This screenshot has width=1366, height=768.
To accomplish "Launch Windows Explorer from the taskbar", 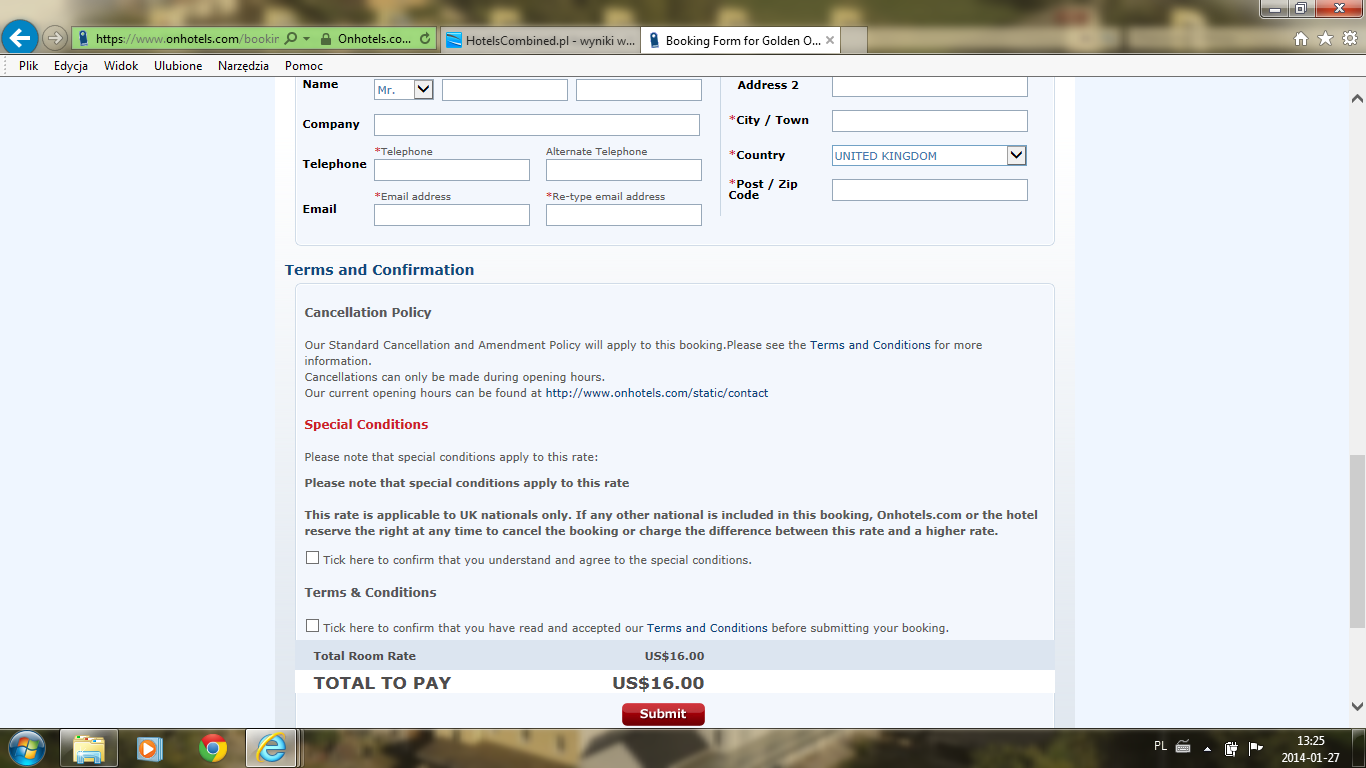I will (89, 748).
